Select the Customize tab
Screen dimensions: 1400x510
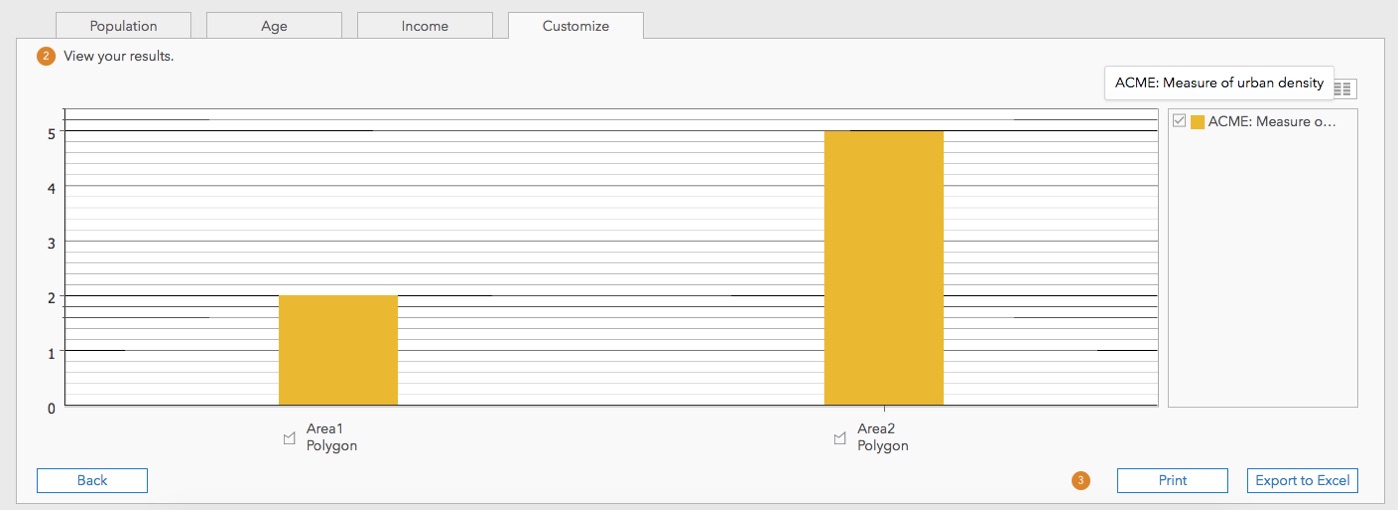576,26
